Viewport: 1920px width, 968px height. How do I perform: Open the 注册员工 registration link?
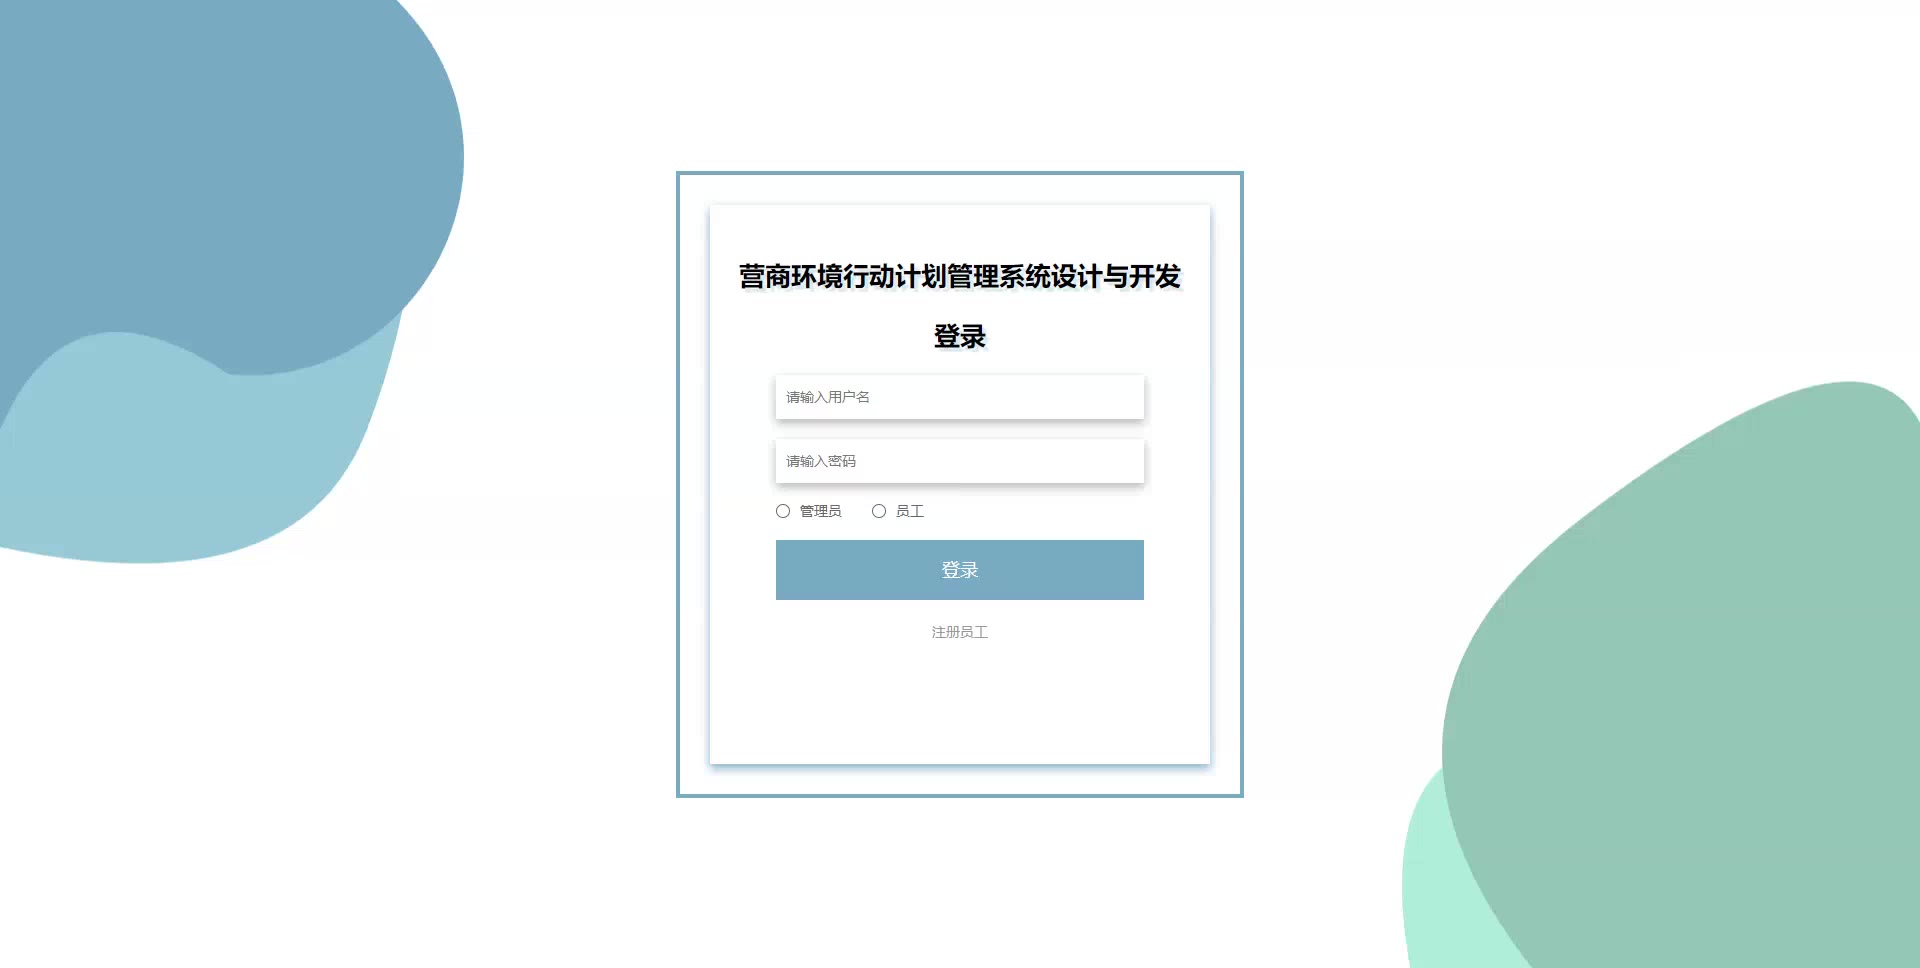[x=959, y=632]
